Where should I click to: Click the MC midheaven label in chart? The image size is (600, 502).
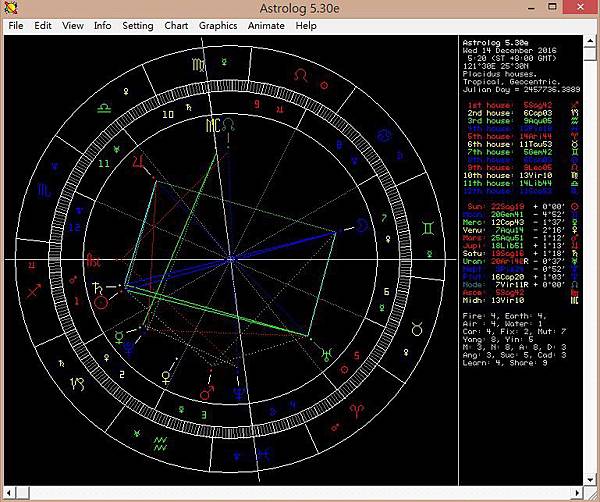[213, 125]
